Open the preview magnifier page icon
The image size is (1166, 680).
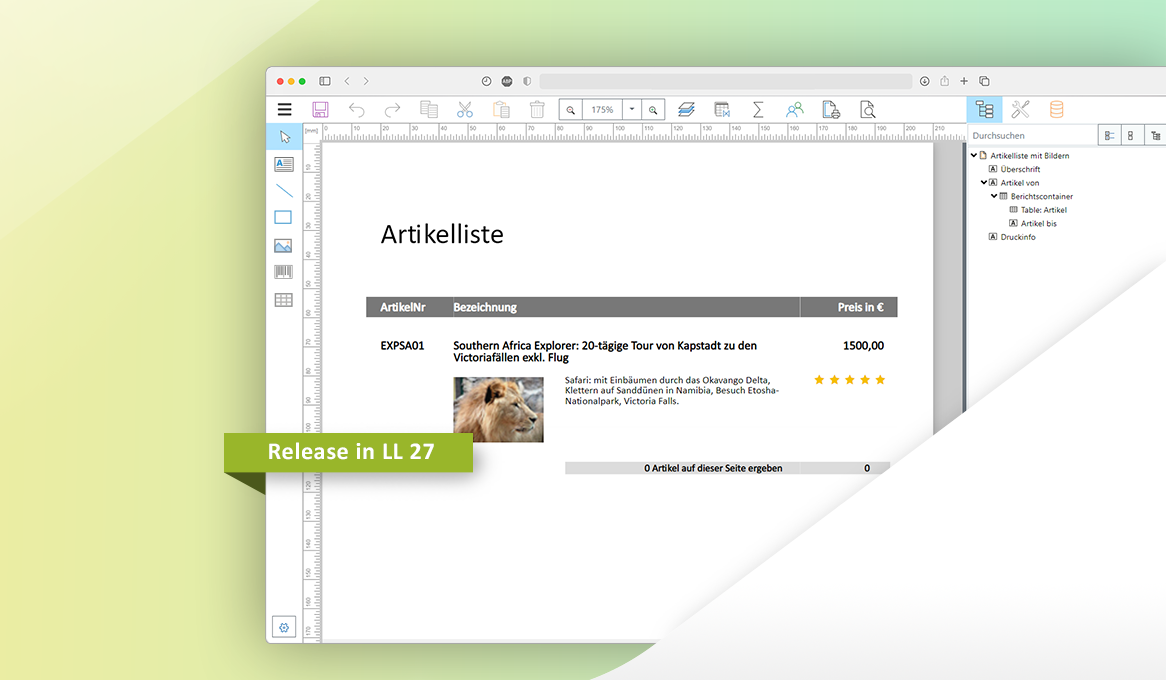pos(867,110)
